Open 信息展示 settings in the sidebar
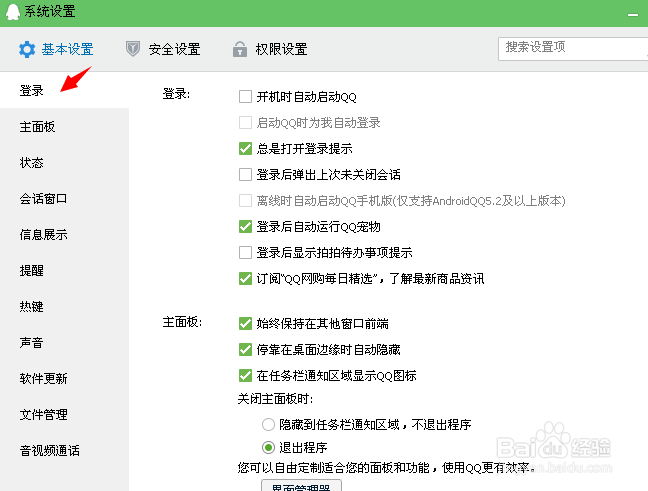This screenshot has height=491, width=648. 64,234
